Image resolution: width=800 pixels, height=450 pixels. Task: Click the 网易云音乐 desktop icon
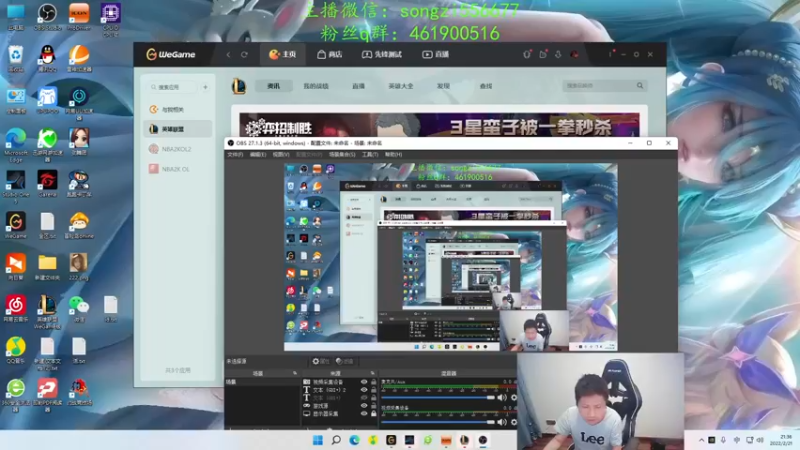point(16,309)
